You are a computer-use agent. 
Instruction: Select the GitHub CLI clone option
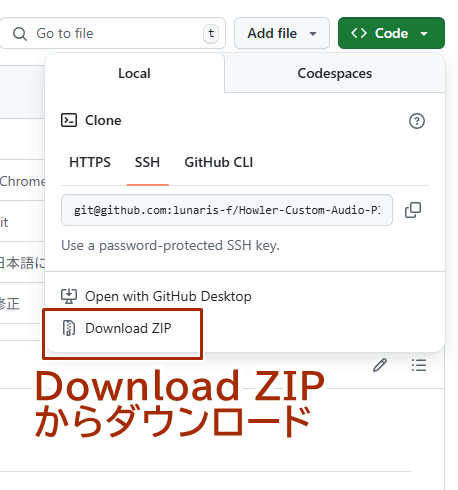coord(219,163)
